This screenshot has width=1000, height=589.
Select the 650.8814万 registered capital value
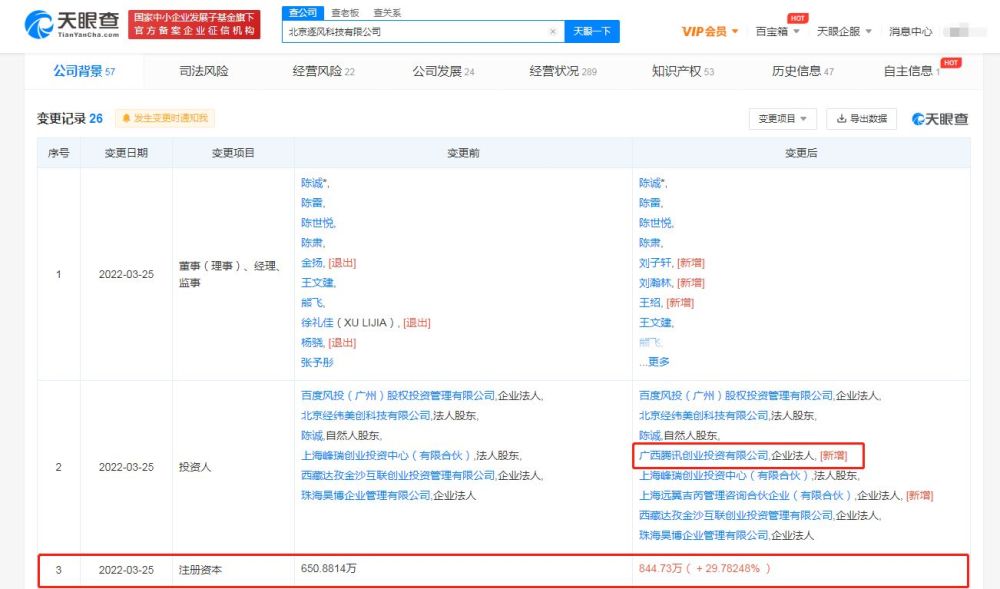(328, 568)
